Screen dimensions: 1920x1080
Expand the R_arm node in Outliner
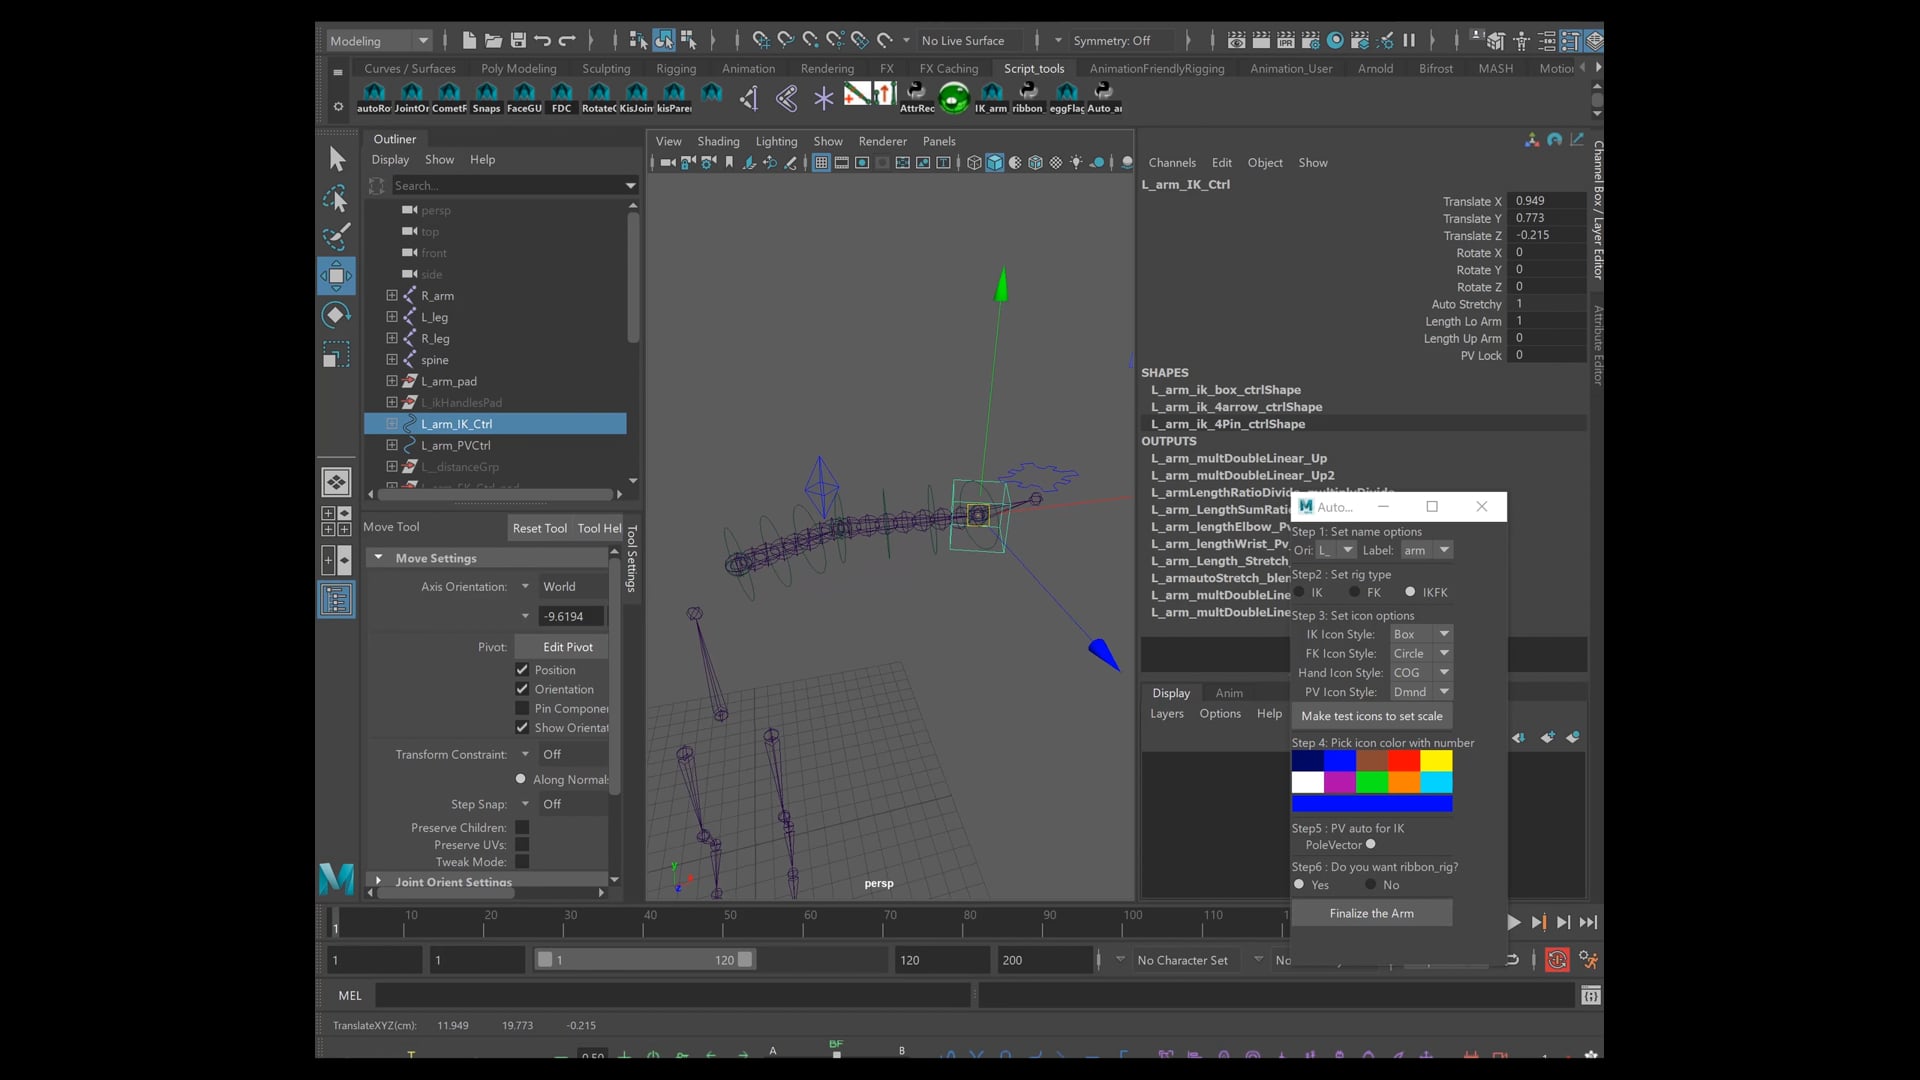[x=392, y=295]
